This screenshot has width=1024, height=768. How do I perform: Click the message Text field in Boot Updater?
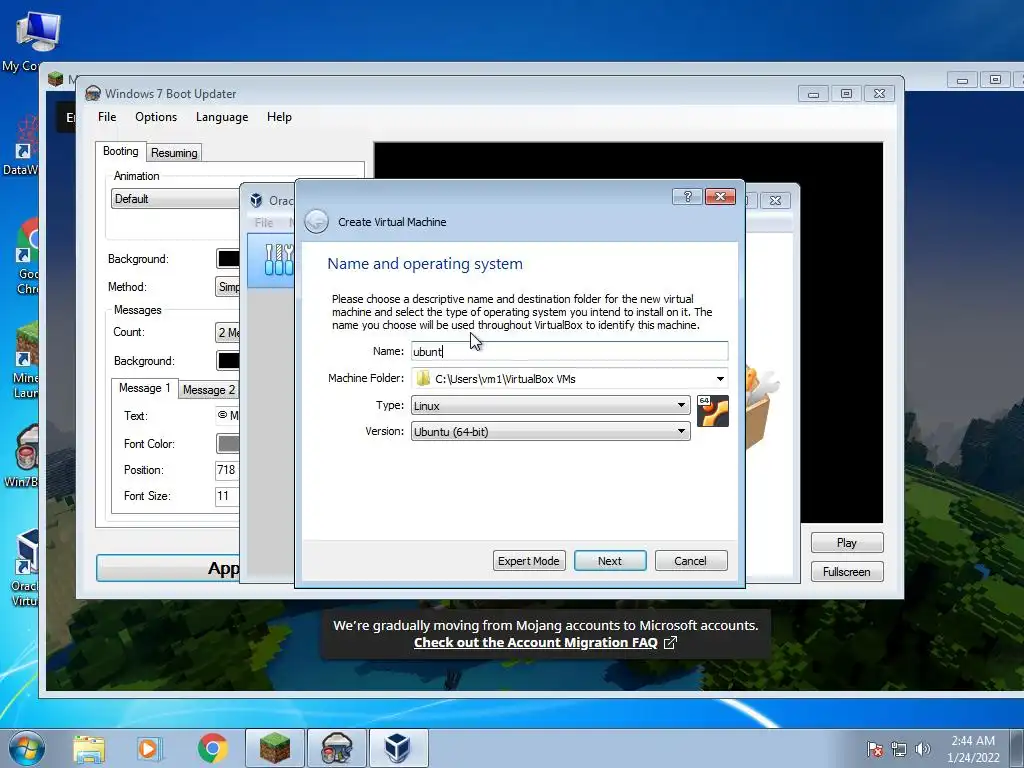[227, 415]
